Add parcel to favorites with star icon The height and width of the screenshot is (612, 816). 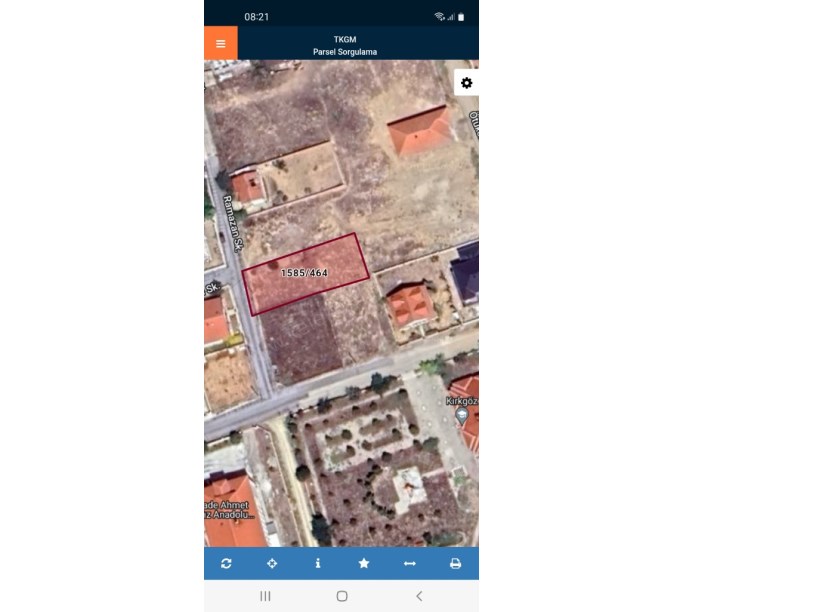(364, 564)
